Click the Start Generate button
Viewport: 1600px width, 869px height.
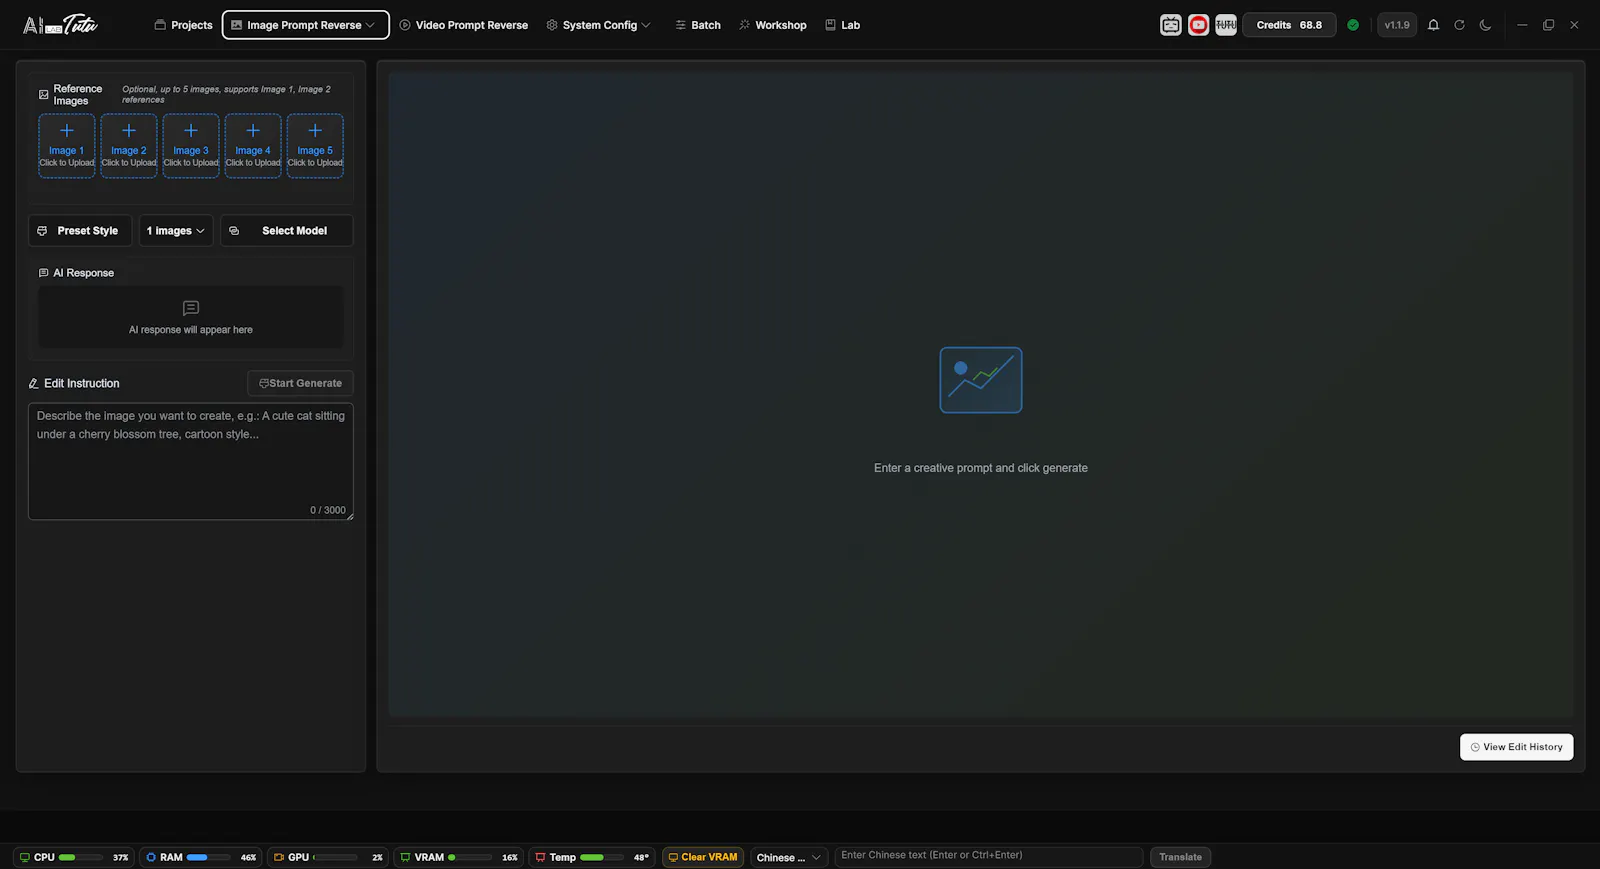click(300, 383)
